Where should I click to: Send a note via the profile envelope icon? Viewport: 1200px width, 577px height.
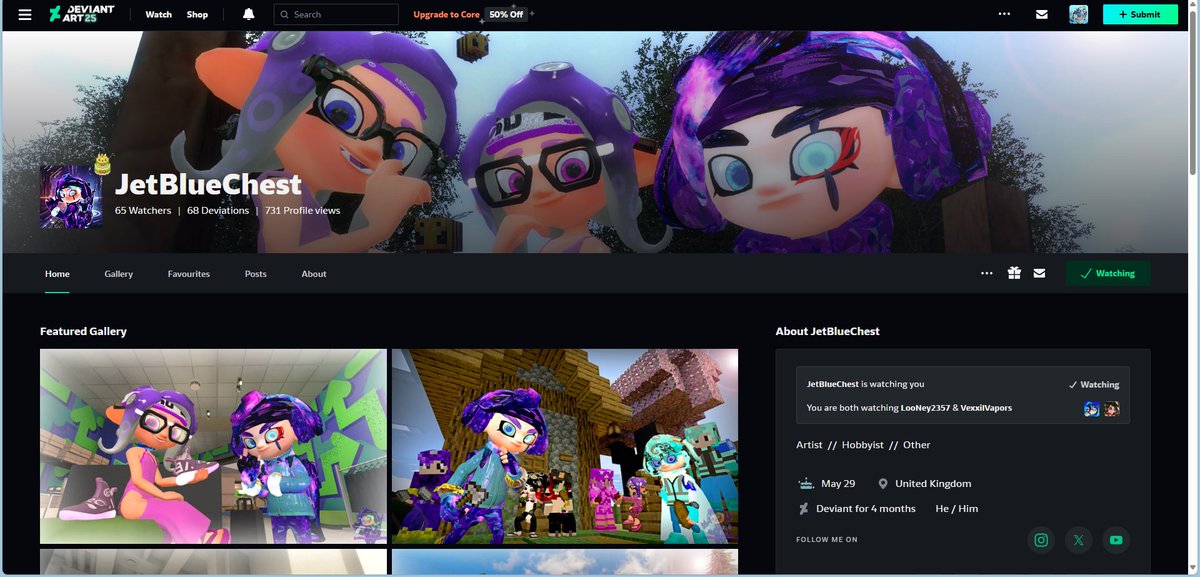pyautogui.click(x=1040, y=273)
